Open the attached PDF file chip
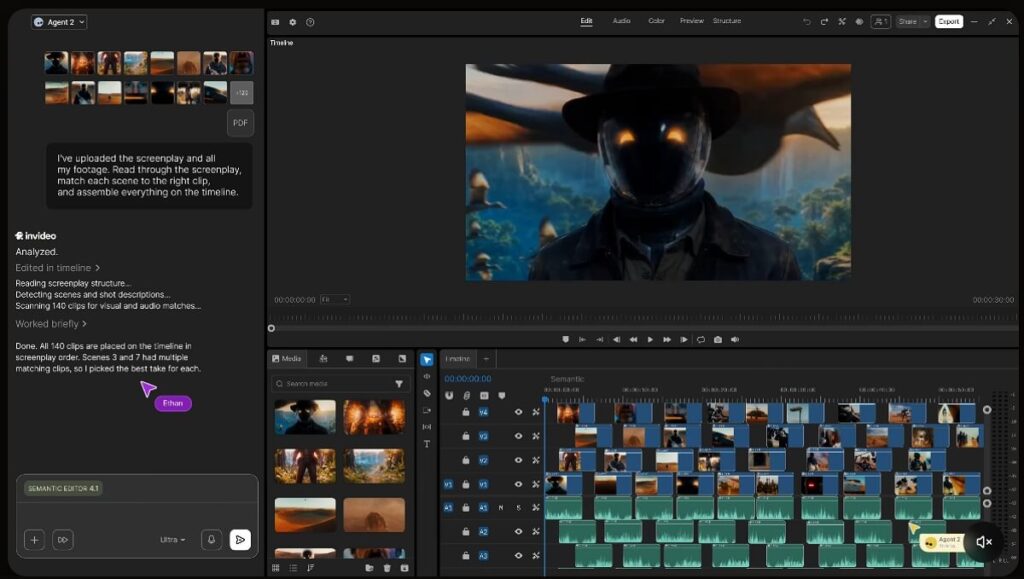1024x579 pixels. click(240, 123)
